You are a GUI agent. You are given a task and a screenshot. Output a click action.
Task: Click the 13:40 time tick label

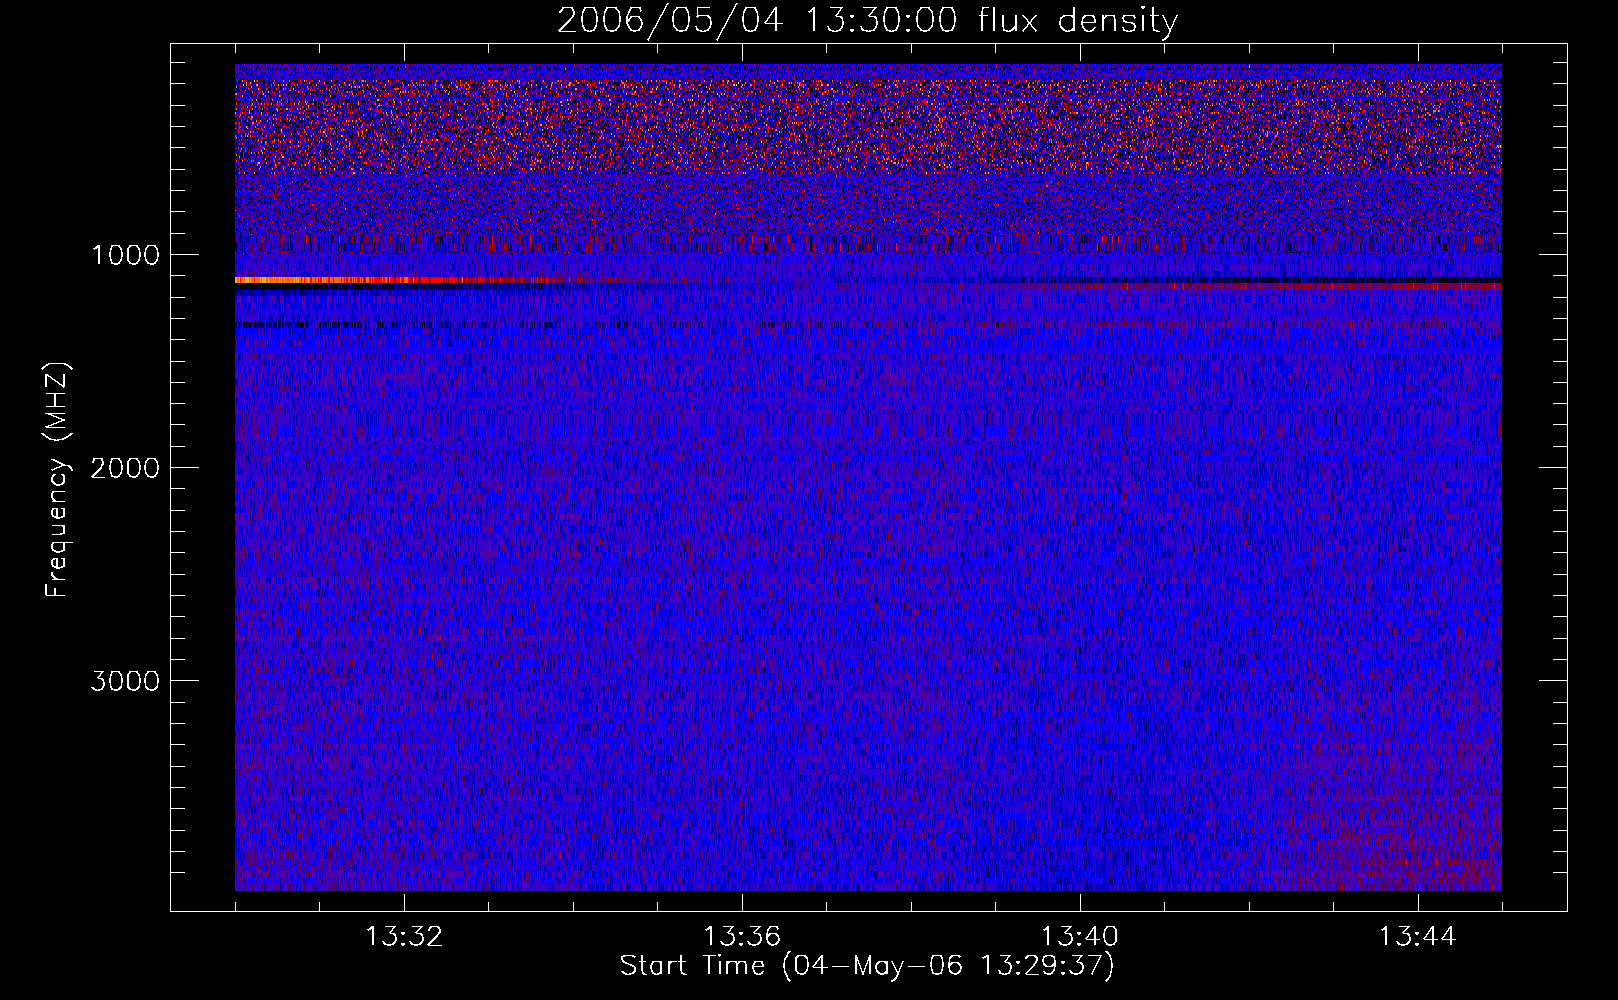1080,937
